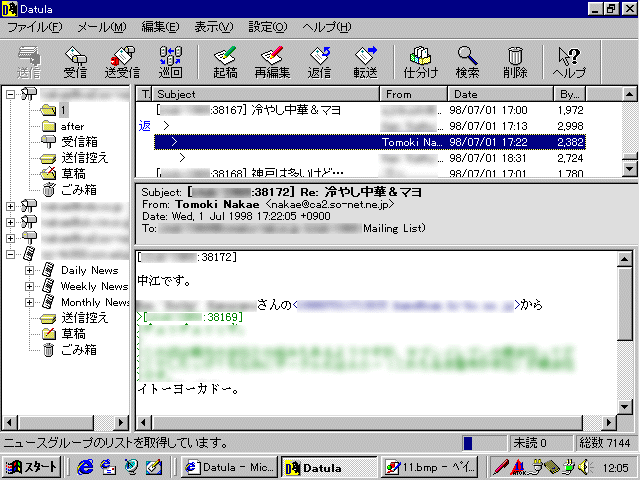Open search with the 検索 icon
The image size is (640, 480).
coord(467,62)
